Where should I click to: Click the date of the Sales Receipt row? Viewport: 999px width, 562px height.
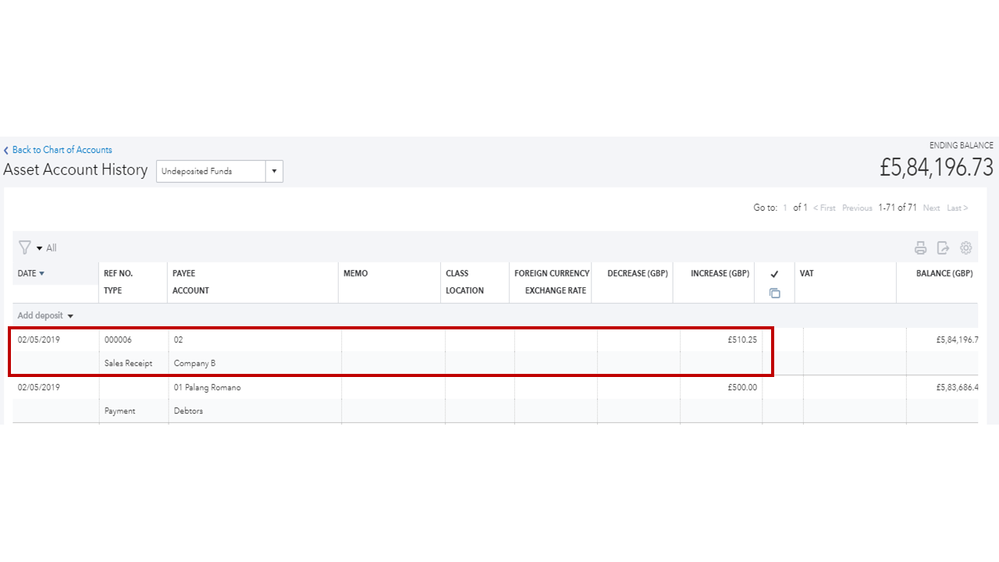39,340
